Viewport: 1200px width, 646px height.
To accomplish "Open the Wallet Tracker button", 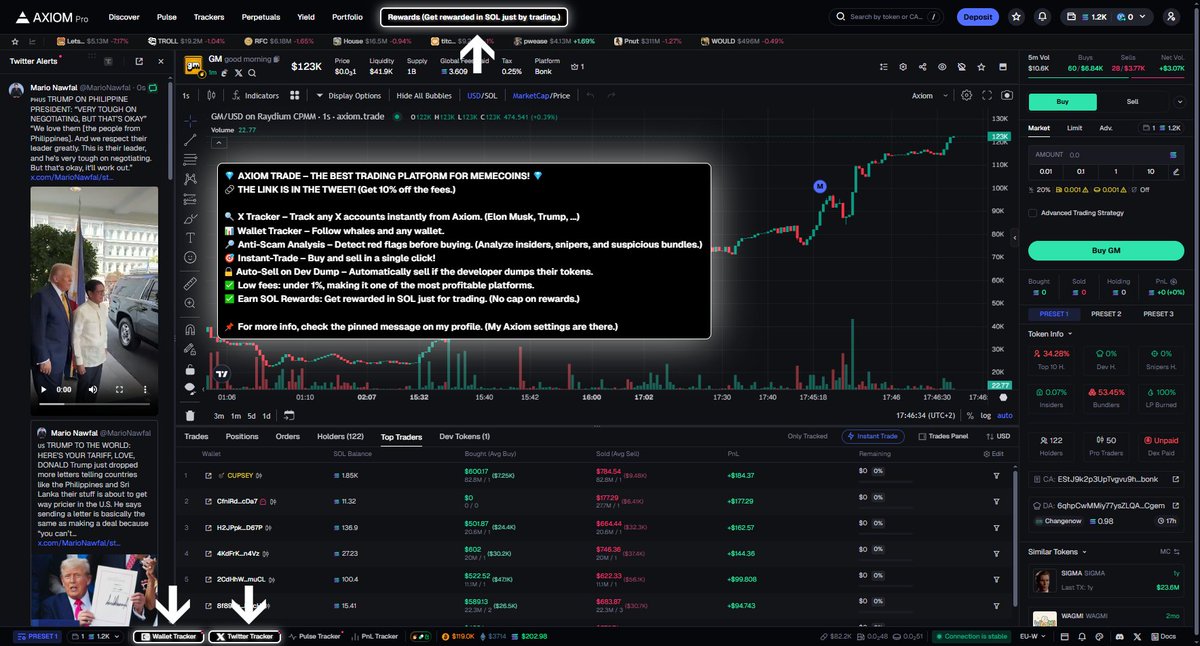I will pos(168,636).
